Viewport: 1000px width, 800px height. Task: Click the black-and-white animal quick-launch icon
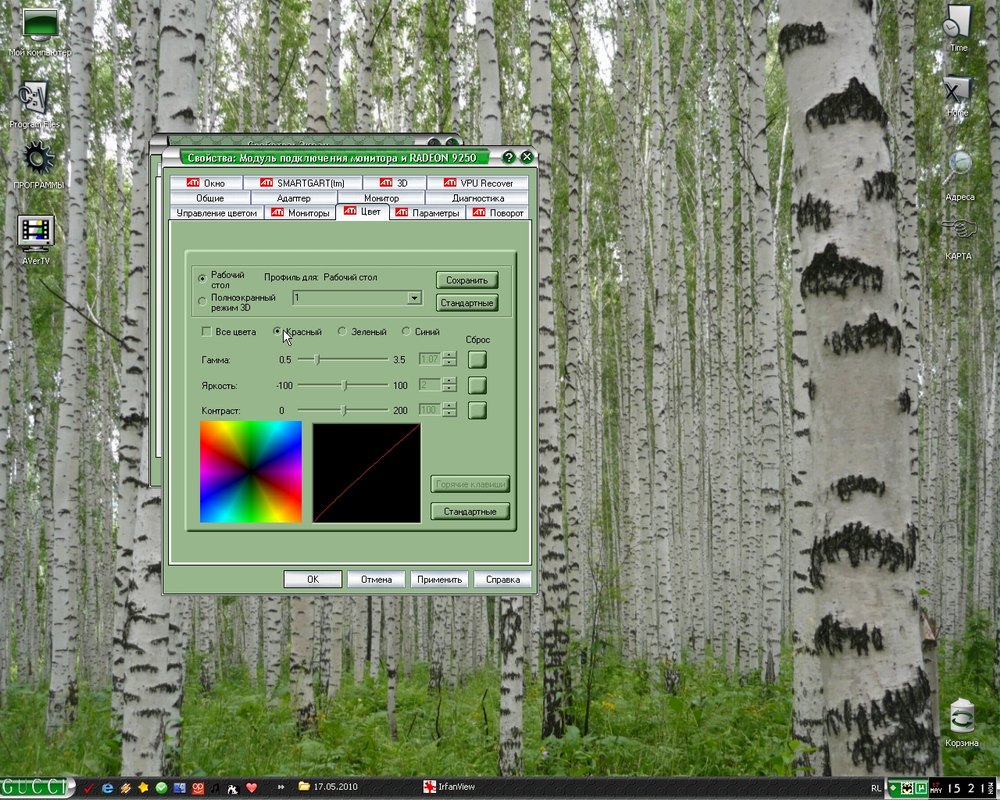(233, 788)
